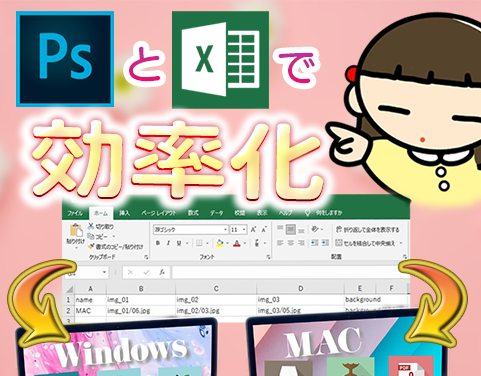Image resolution: width=481 pixels, height=376 pixels.
Task: Select cell A1 containing name
Action: 90,300
